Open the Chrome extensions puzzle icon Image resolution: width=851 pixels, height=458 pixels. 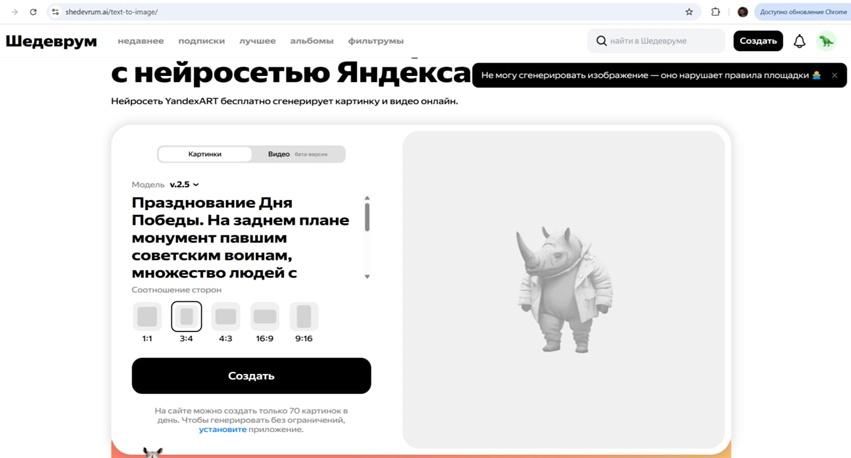[715, 12]
